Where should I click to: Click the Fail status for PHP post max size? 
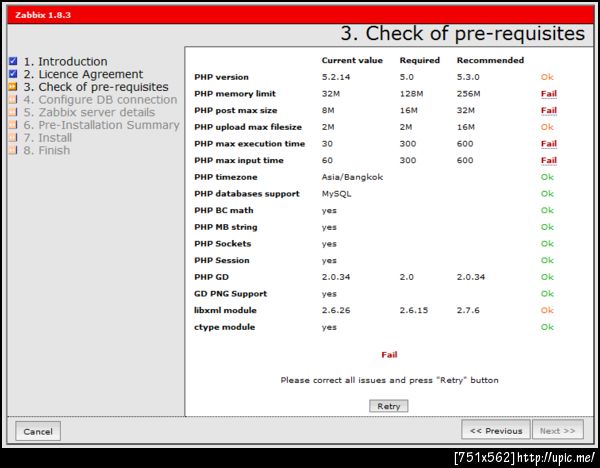click(548, 111)
